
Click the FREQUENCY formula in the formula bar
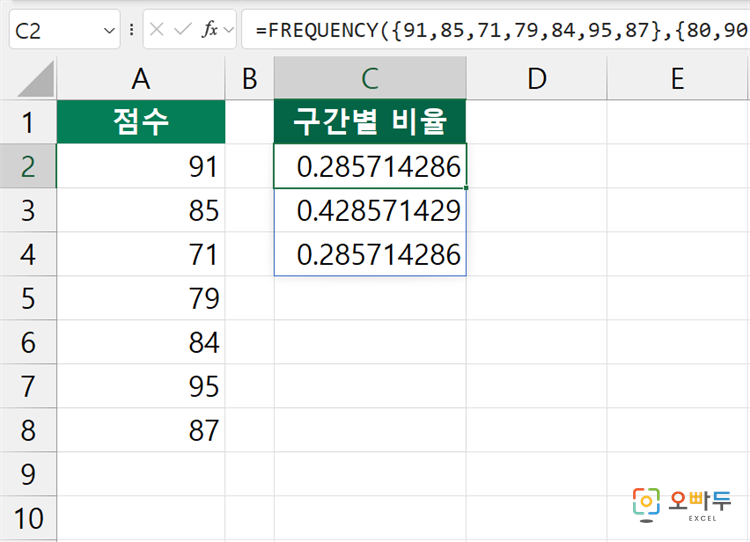coord(501,30)
